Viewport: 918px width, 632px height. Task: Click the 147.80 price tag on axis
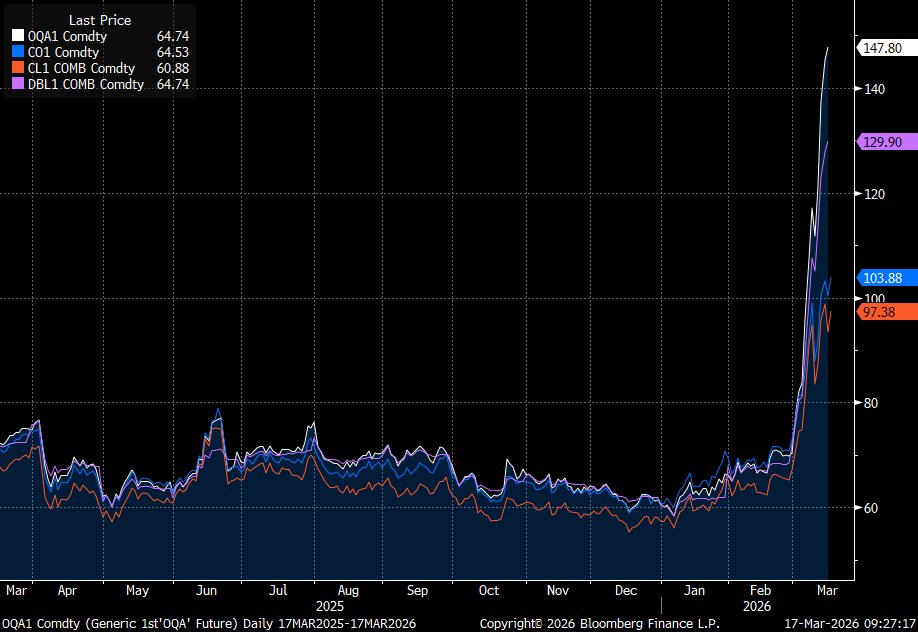point(884,47)
